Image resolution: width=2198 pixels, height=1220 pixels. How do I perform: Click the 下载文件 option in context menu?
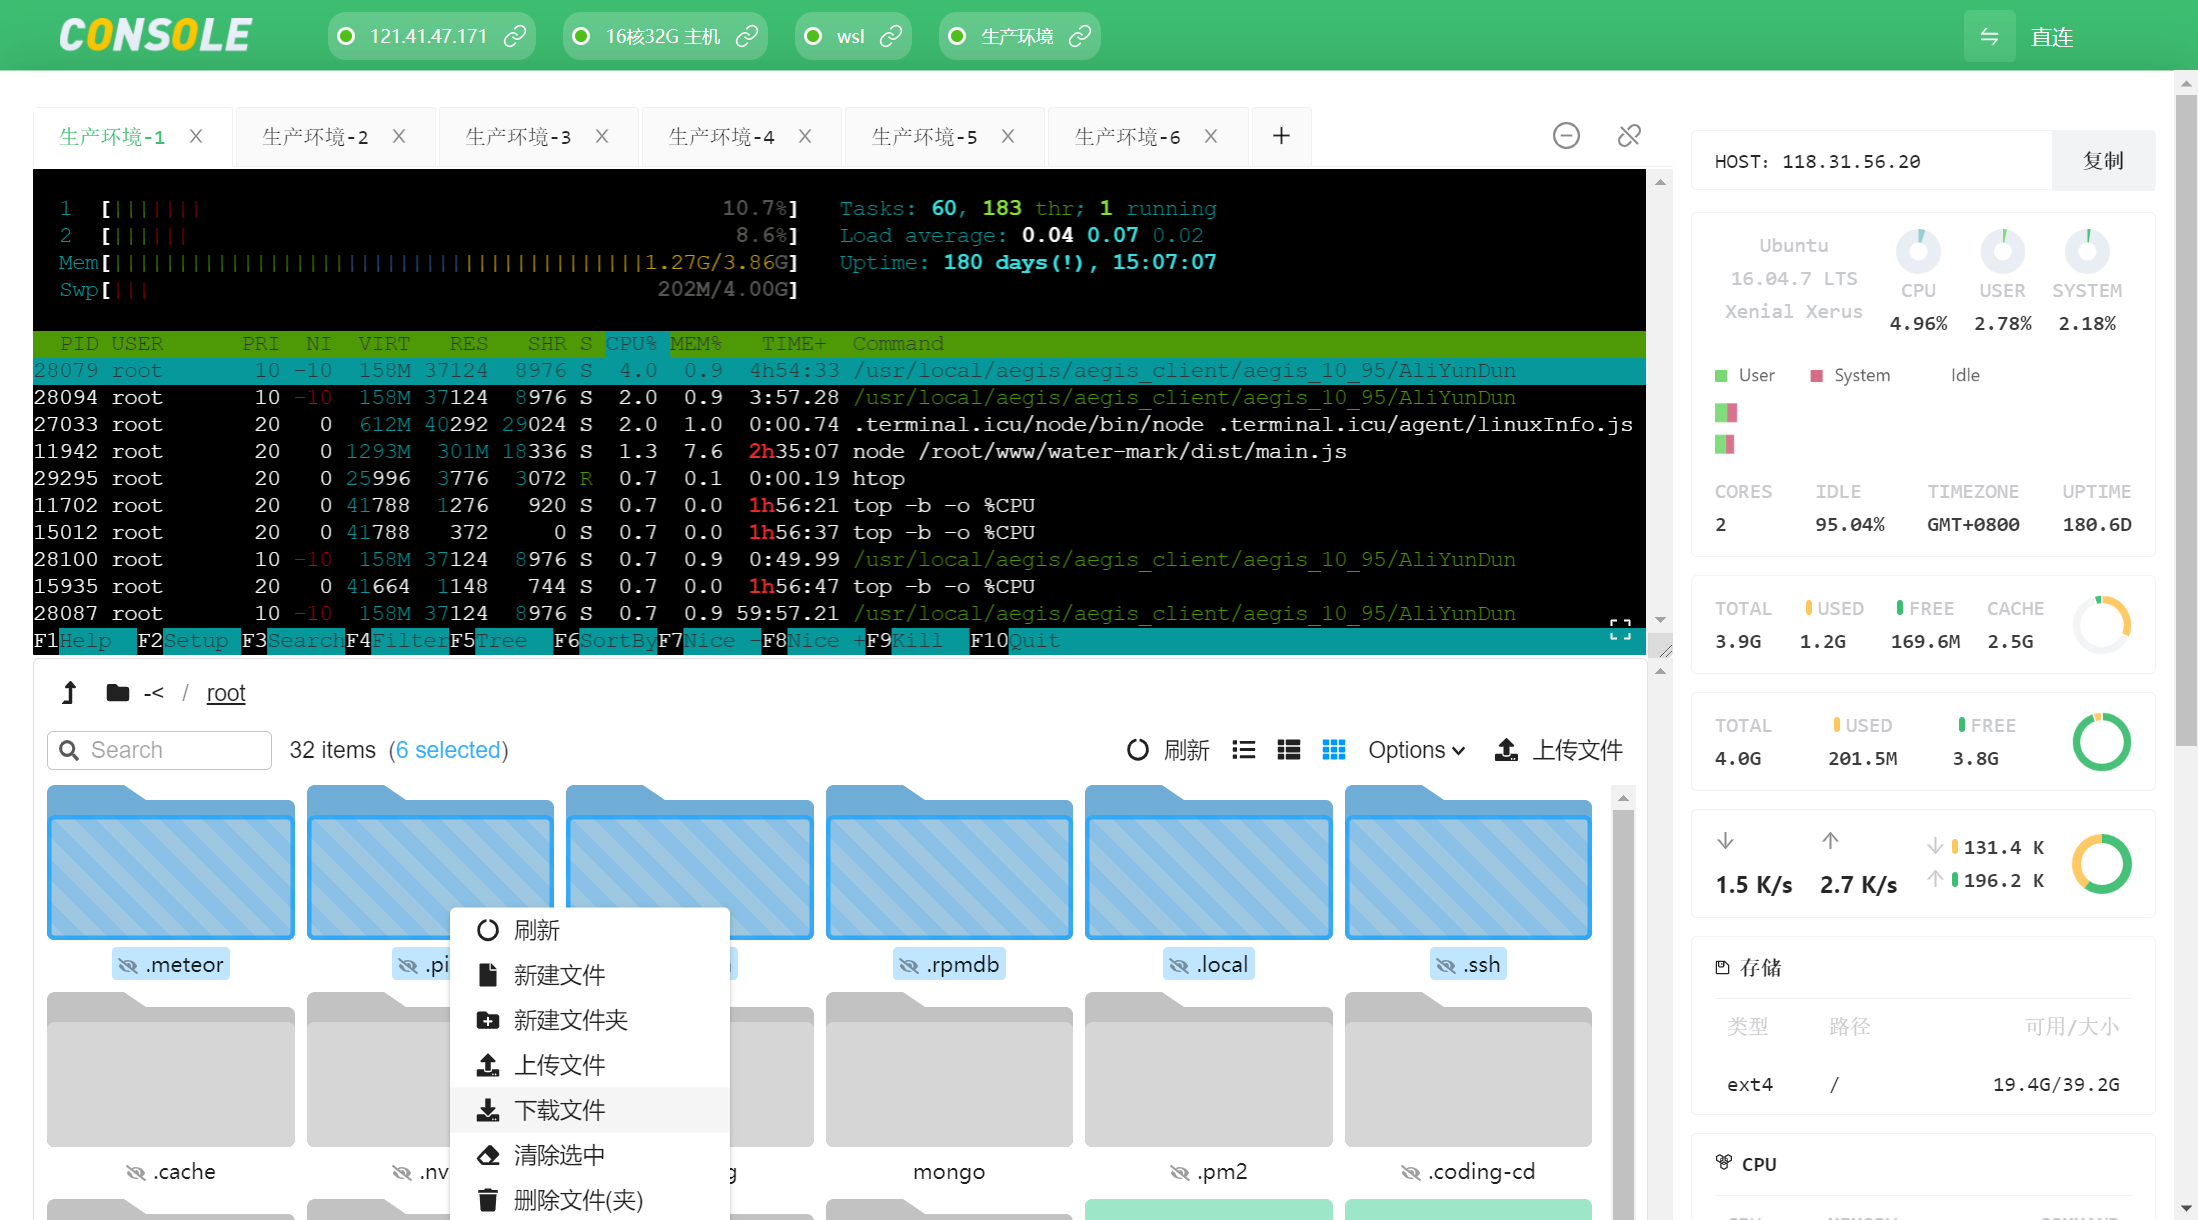tap(563, 1110)
